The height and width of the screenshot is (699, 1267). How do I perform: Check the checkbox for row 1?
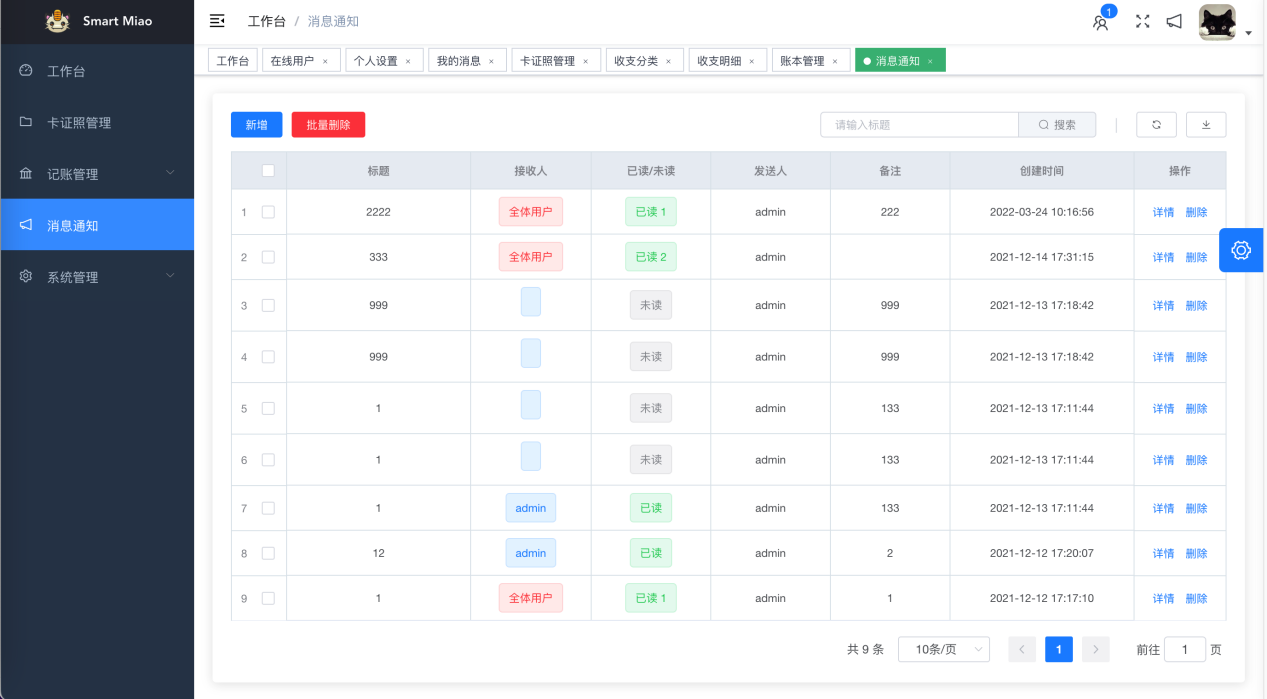pyautogui.click(x=268, y=212)
